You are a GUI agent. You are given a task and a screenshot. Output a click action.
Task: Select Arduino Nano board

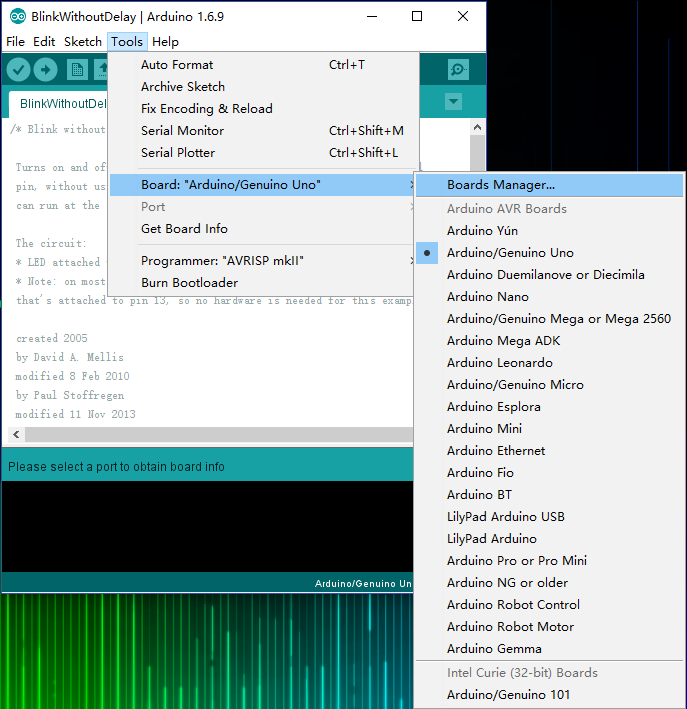pyautogui.click(x=549, y=297)
